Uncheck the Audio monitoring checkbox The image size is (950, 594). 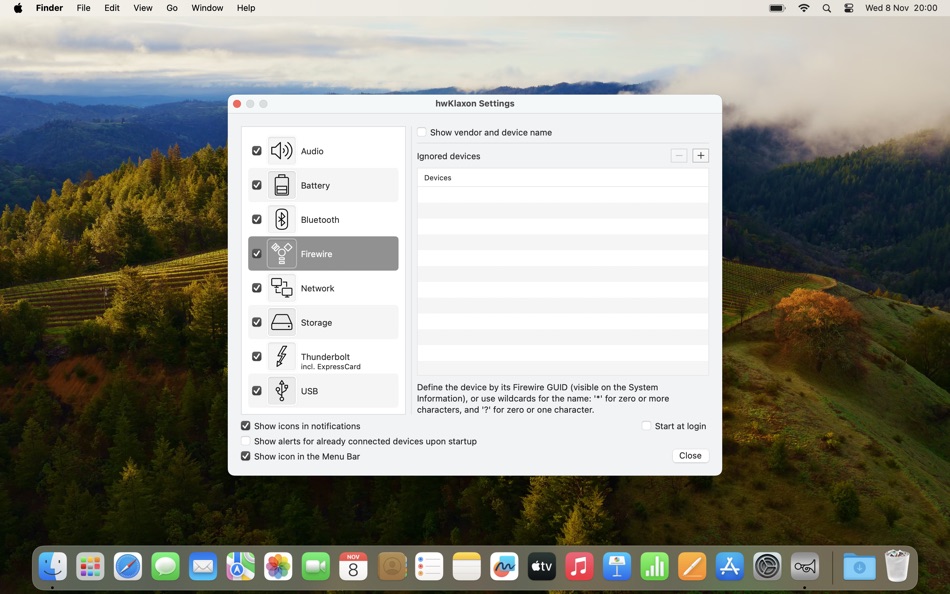coord(257,150)
